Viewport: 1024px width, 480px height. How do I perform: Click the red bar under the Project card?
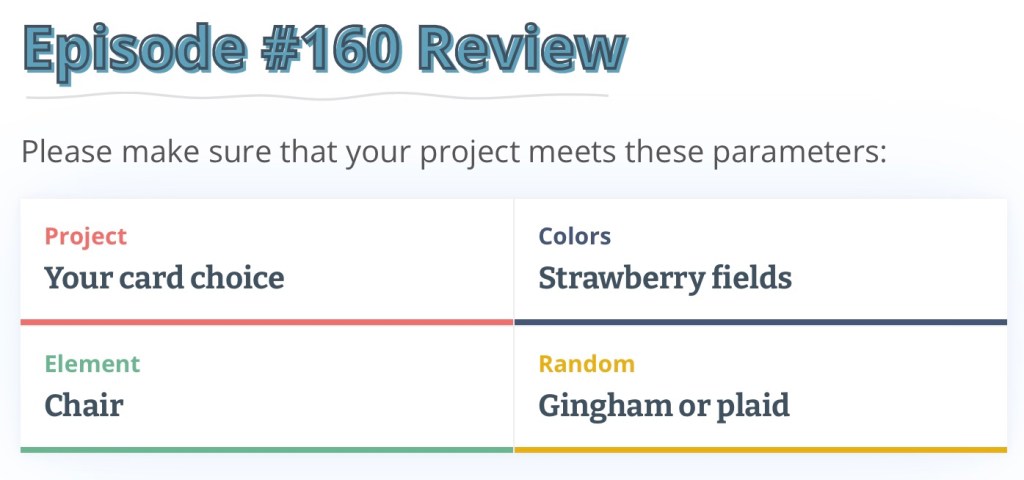tap(266, 322)
